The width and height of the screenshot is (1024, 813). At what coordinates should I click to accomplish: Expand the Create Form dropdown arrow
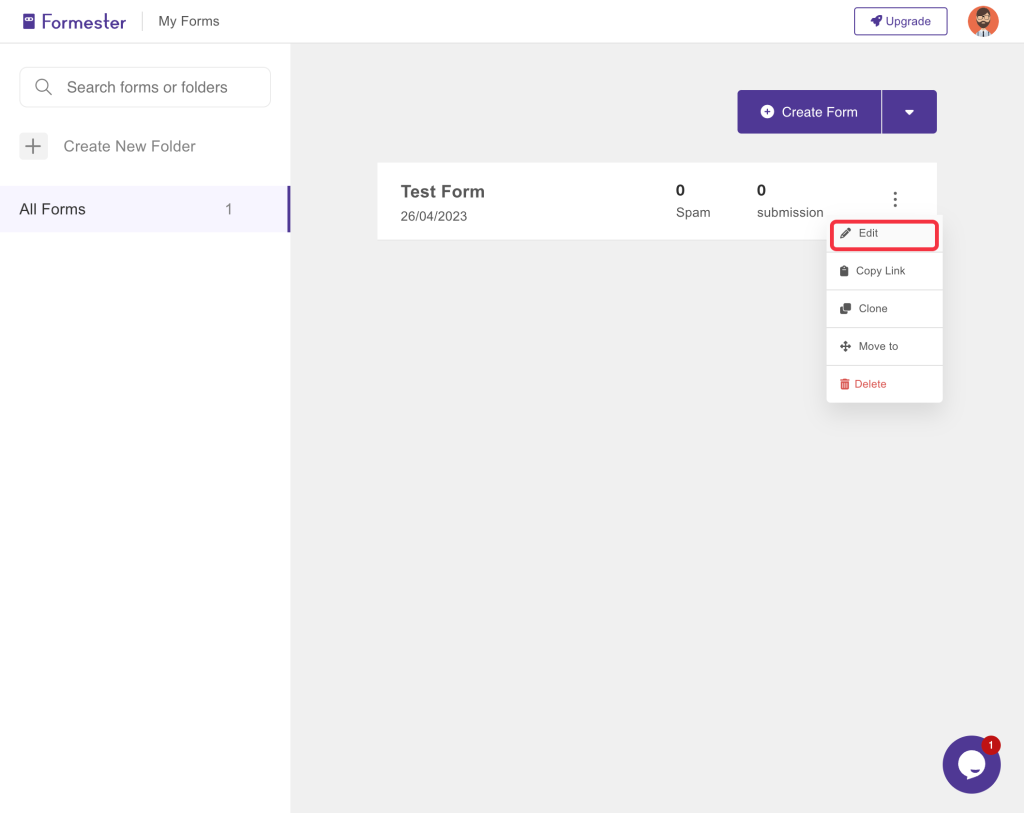point(909,112)
